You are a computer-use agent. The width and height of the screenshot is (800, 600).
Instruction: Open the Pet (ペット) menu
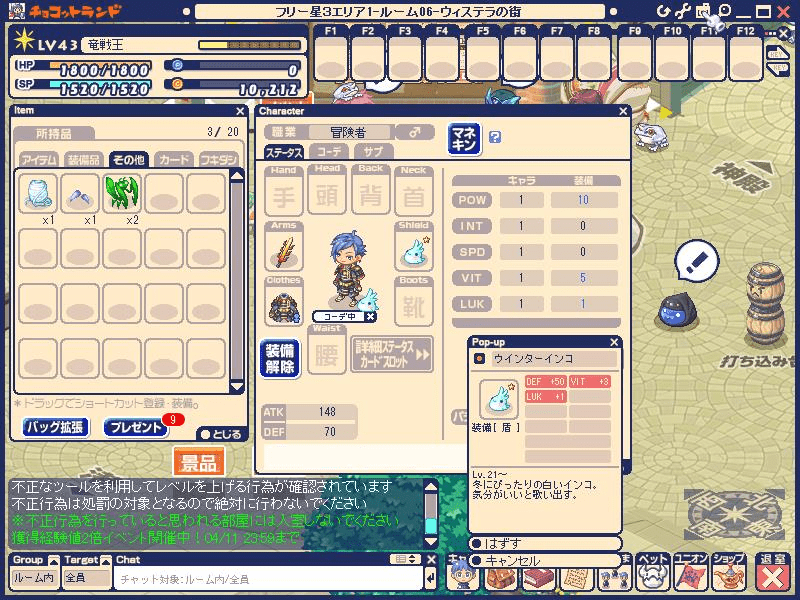(652, 572)
